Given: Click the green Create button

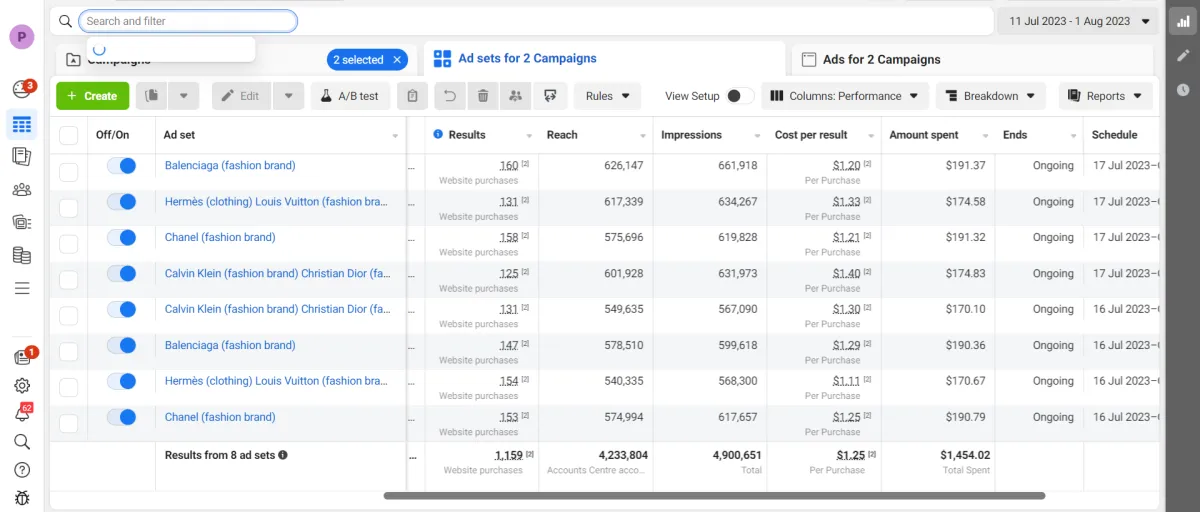Looking at the screenshot, I should coord(93,96).
